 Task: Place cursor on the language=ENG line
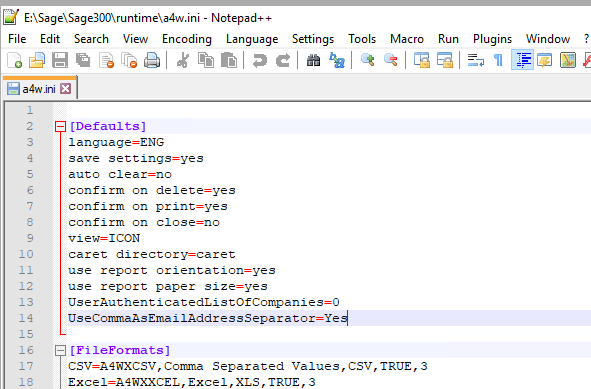[x=116, y=142]
